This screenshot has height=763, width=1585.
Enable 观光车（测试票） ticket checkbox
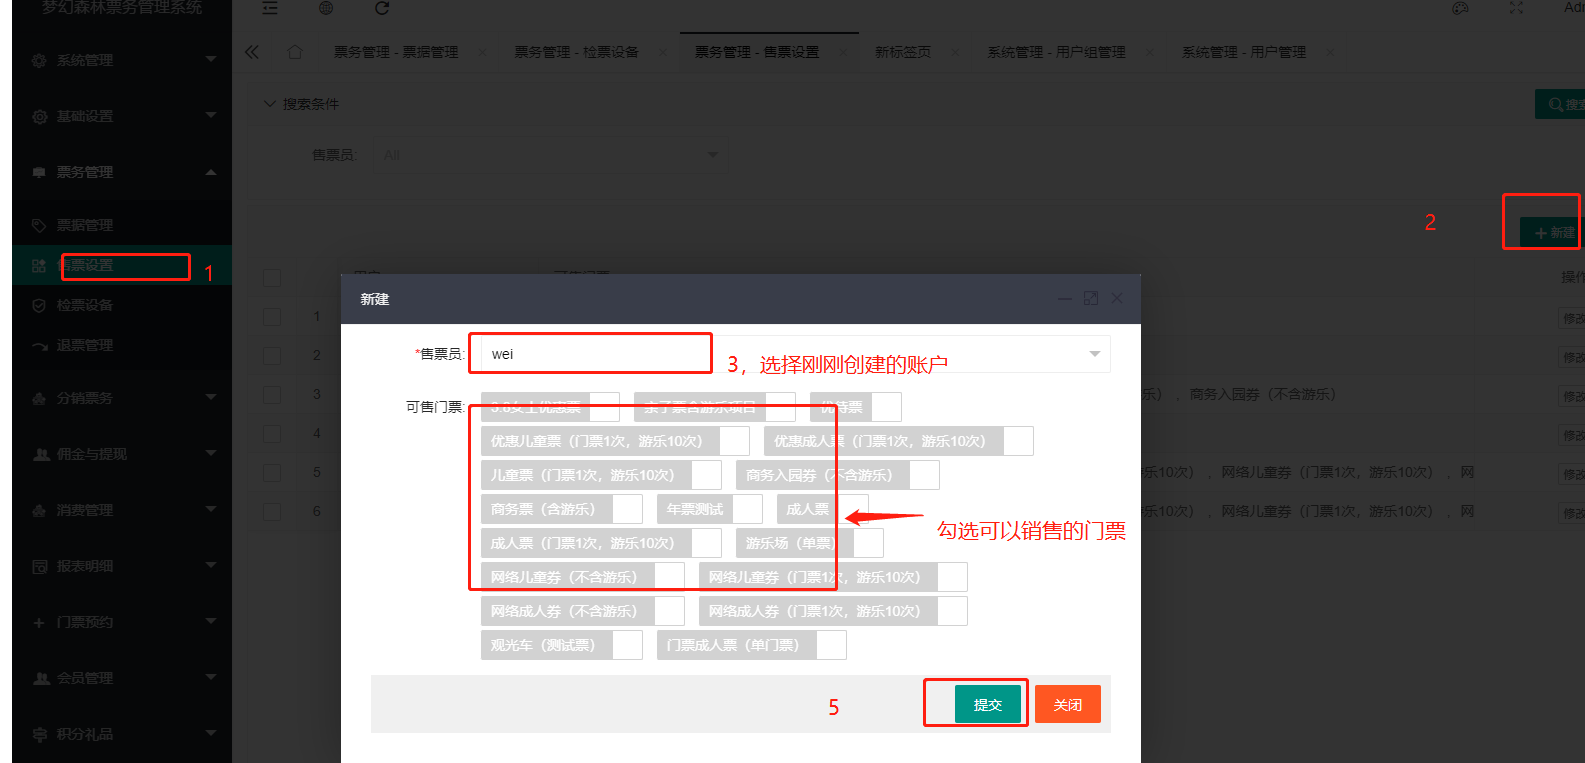[x=627, y=645]
